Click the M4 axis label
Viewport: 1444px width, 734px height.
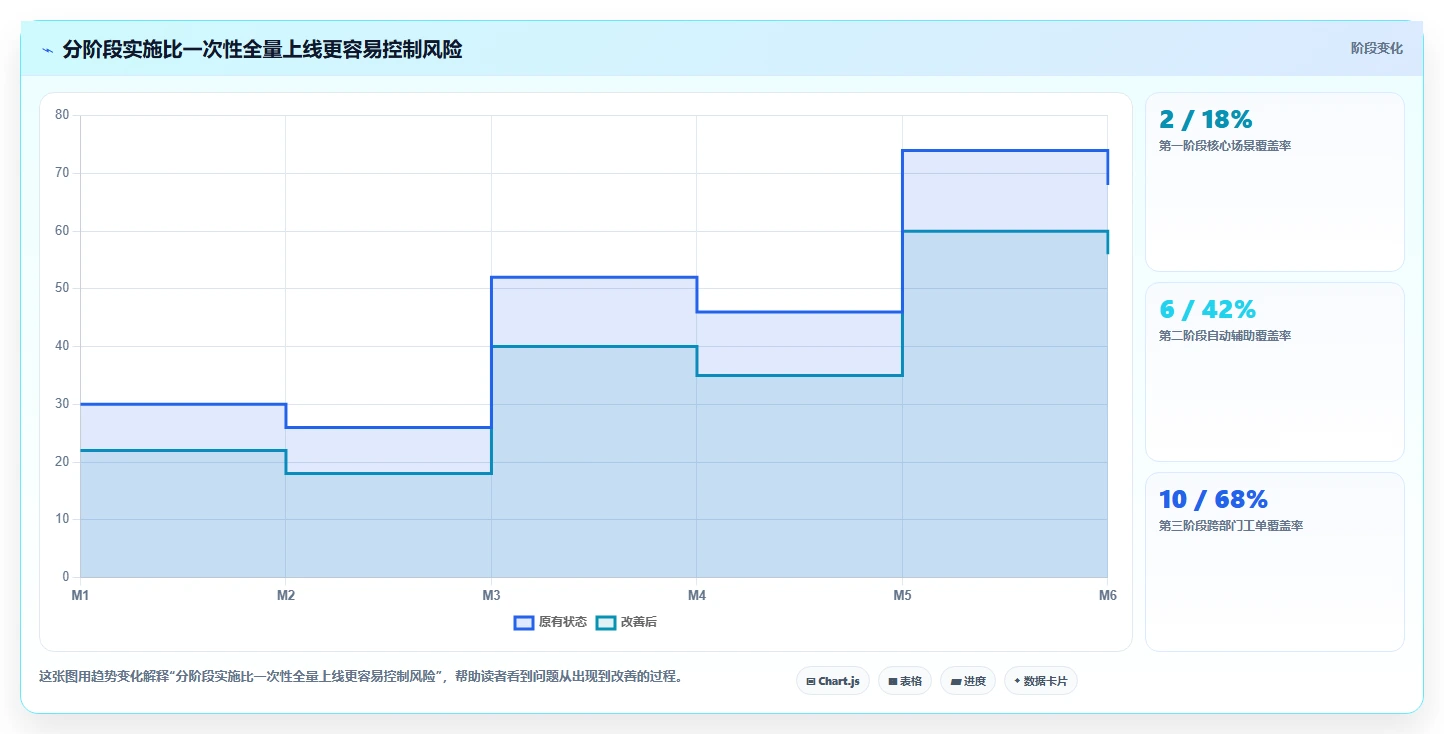point(697,596)
